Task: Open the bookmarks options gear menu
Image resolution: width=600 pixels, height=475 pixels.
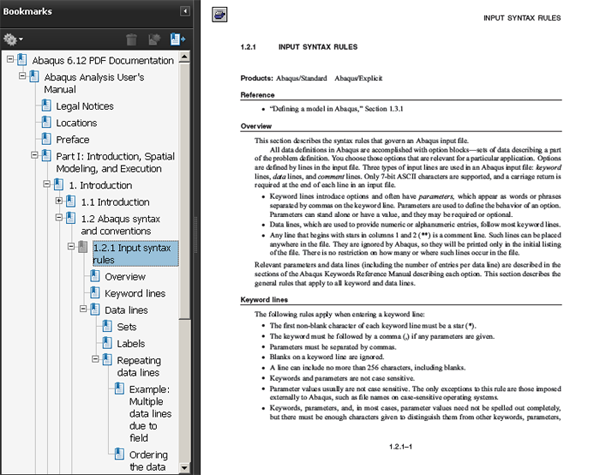Action: [x=13, y=39]
